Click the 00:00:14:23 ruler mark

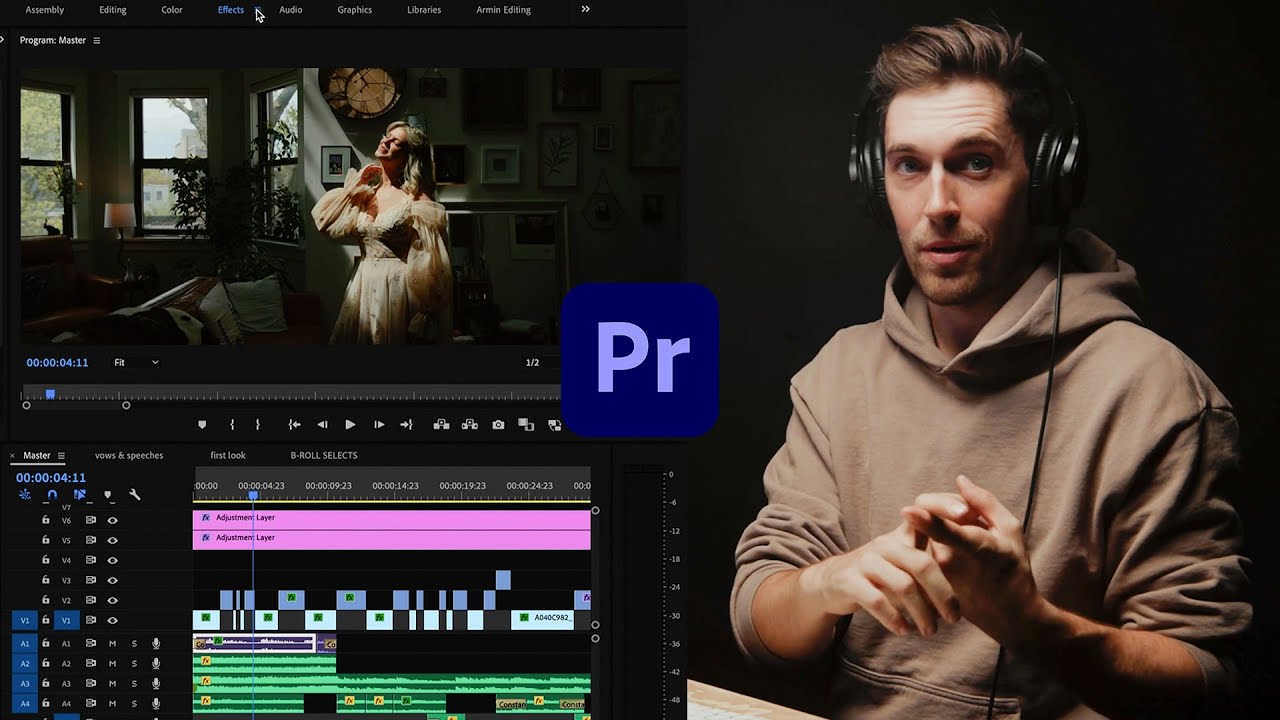point(395,486)
